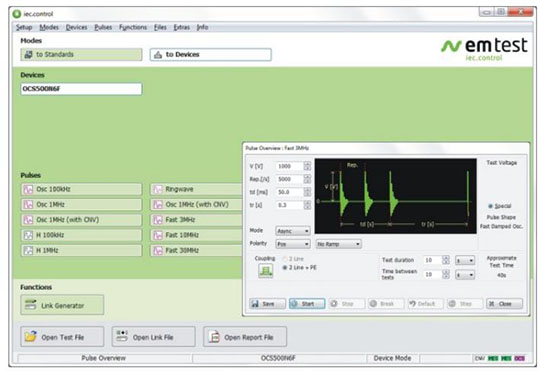Click the Fast 3MHz pulse icon
Viewport: 540px width, 371px height.
click(x=158, y=220)
